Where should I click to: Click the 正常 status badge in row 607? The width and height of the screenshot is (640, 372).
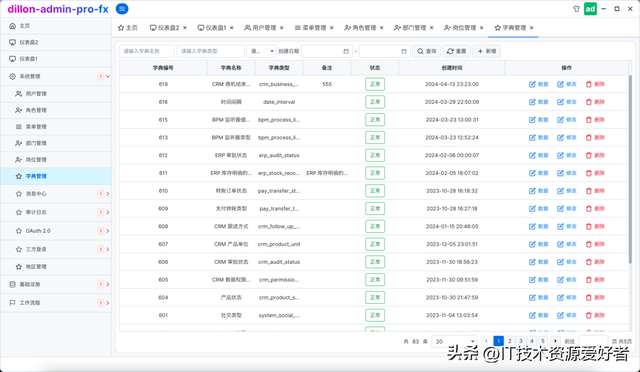tap(375, 244)
